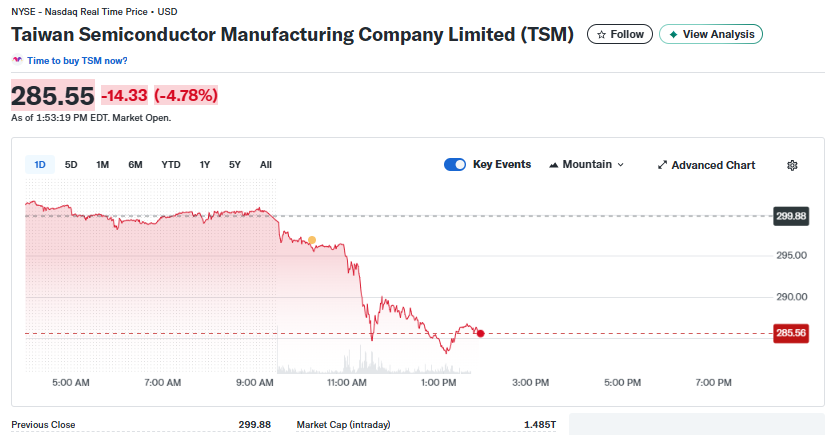Choose the 6M time range
The image size is (840, 435).
(x=135, y=165)
